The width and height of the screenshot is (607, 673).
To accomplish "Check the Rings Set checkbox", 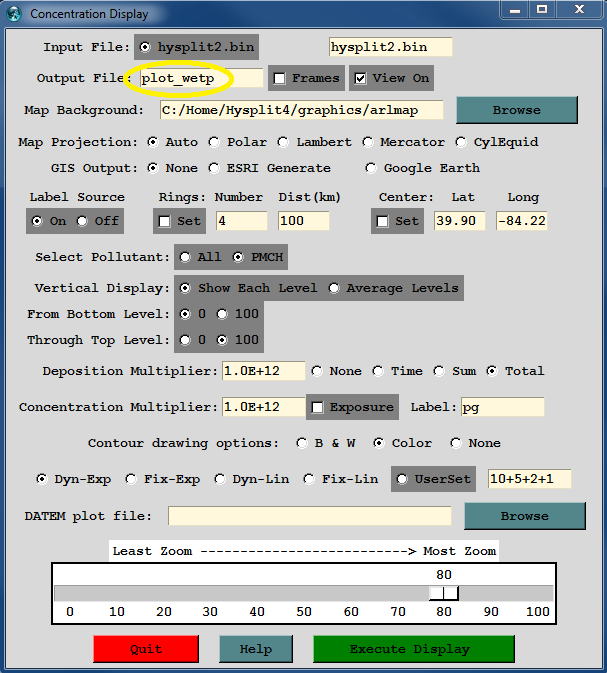I will click(165, 221).
